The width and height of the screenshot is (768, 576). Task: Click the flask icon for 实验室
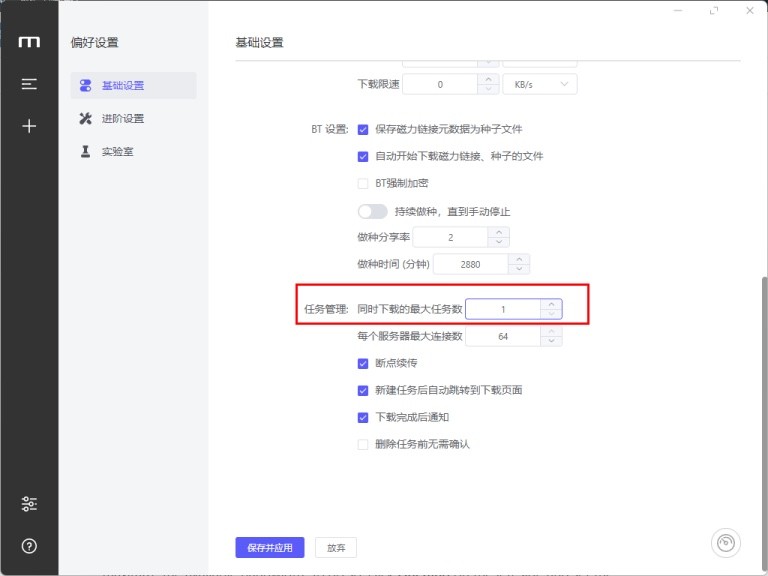pyautogui.click(x=85, y=151)
